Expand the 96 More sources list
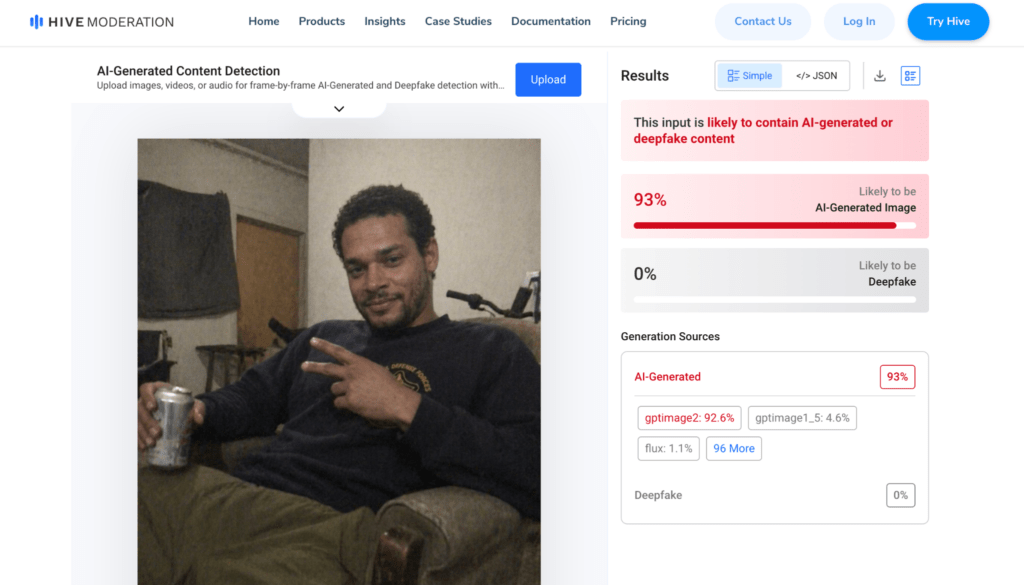The width and height of the screenshot is (1024, 585). [734, 448]
